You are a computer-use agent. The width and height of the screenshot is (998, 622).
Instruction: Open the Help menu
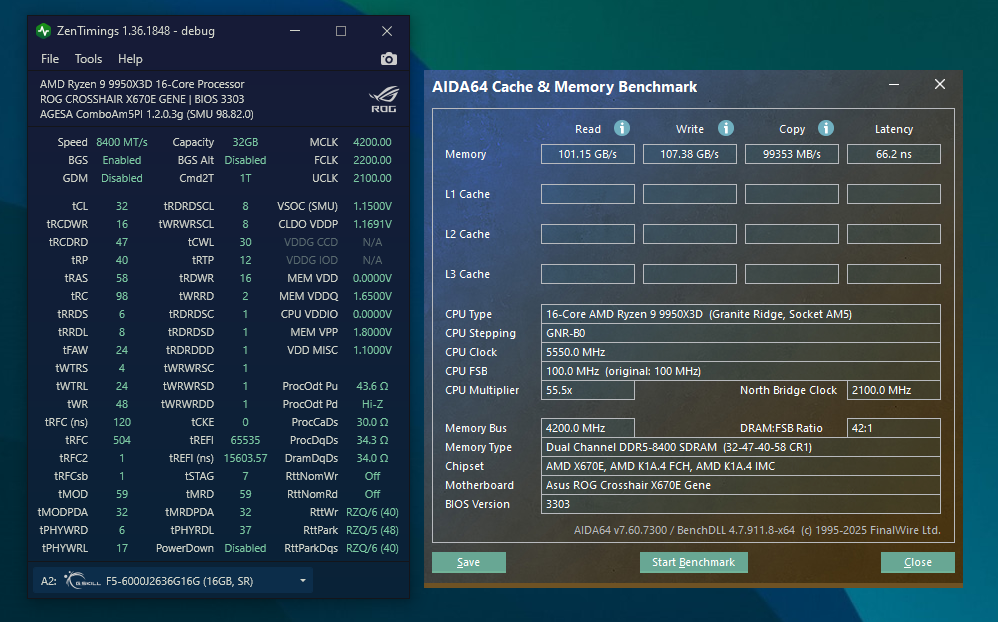130,59
